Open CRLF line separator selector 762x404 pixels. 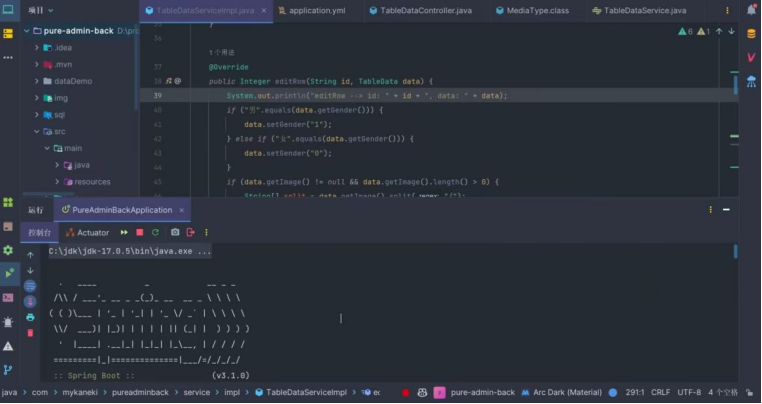click(660, 392)
